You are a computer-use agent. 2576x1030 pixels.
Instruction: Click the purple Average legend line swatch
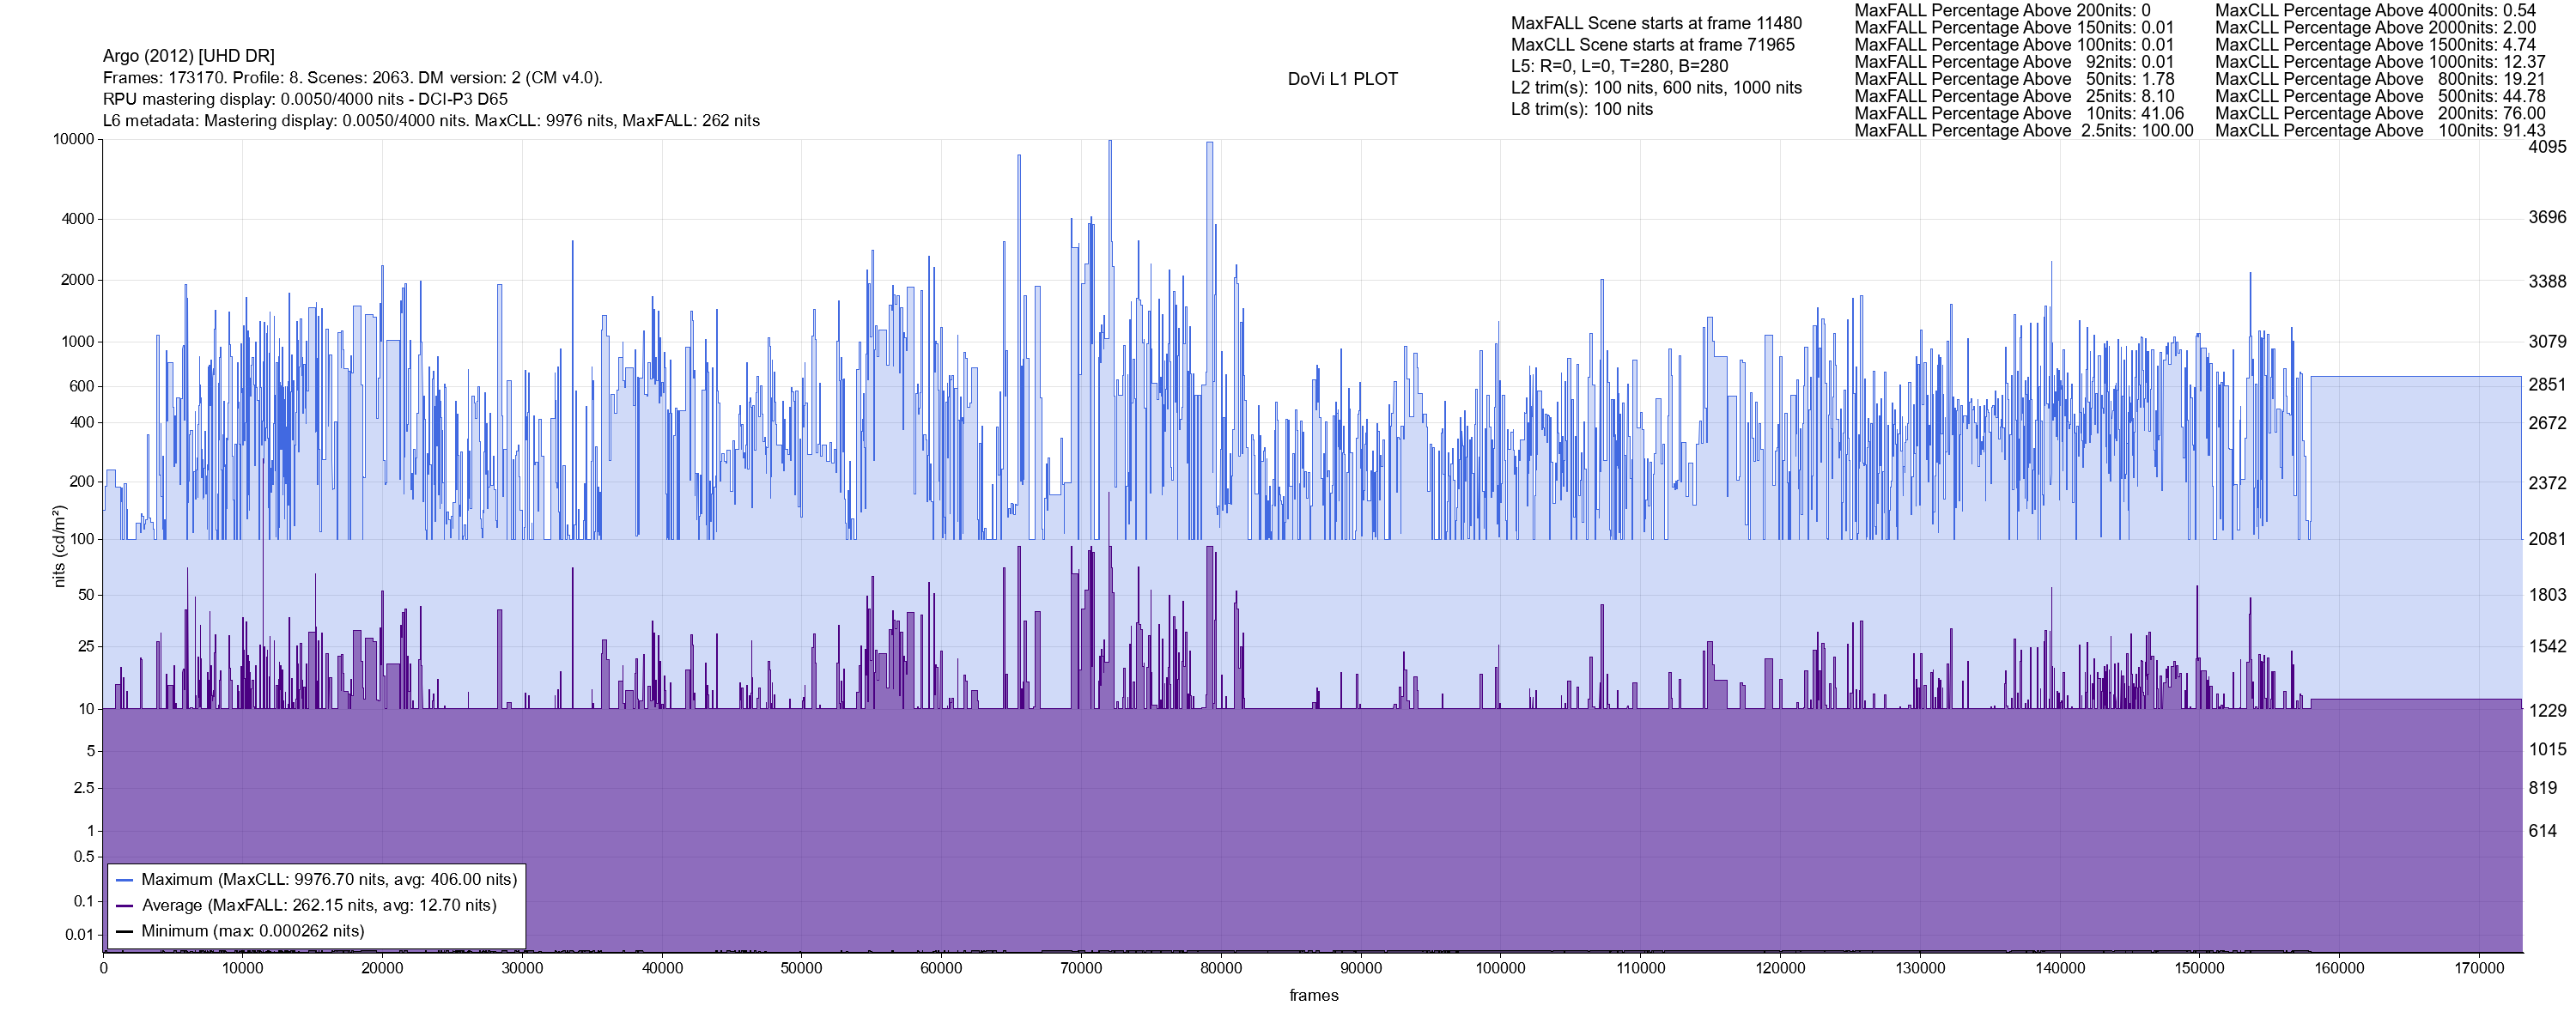pyautogui.click(x=125, y=906)
